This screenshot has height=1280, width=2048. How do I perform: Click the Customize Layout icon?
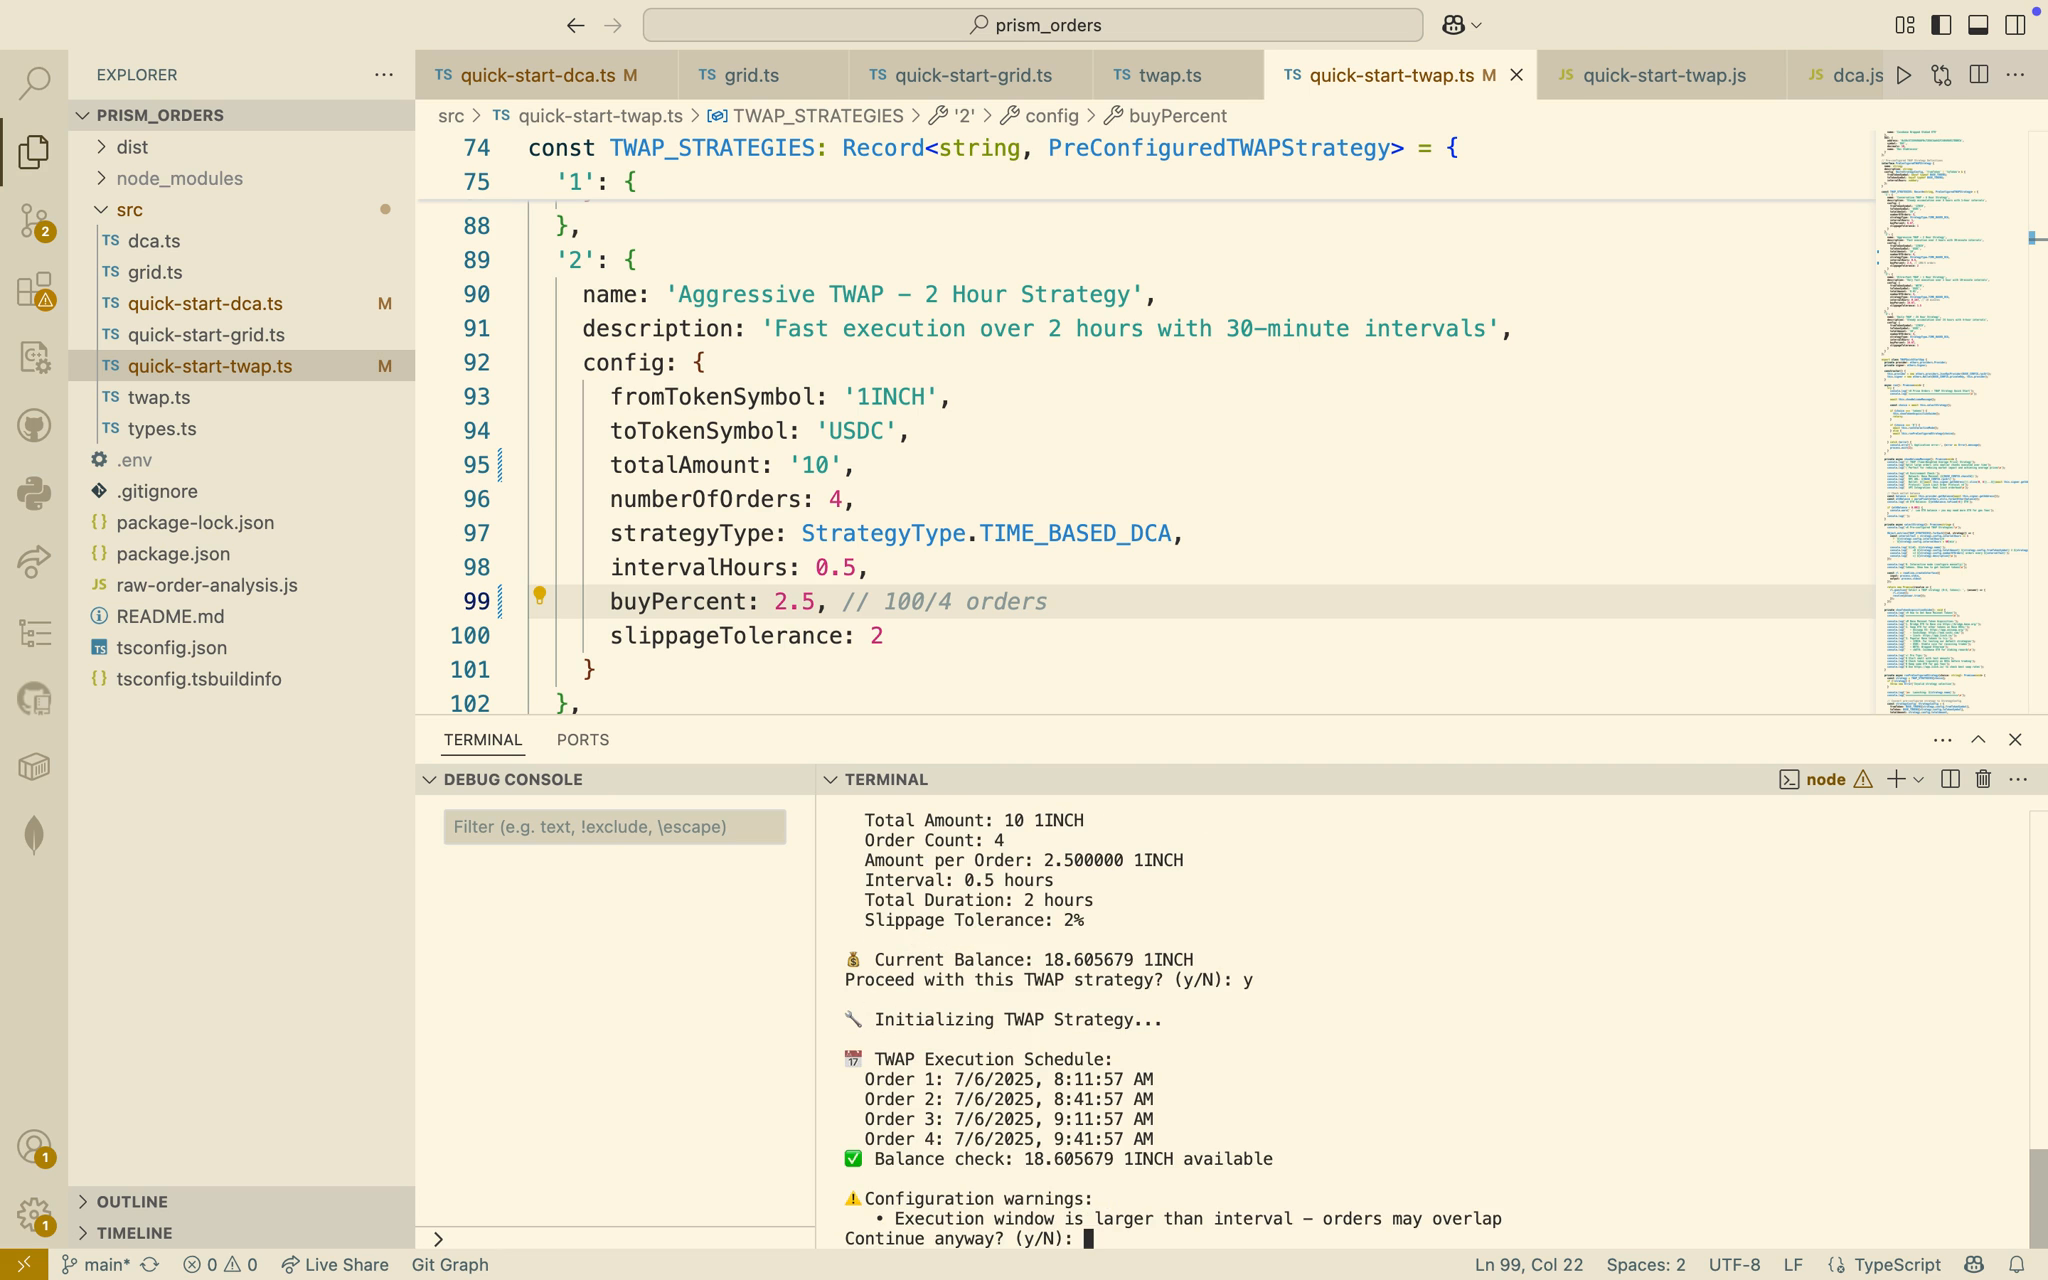click(1904, 25)
